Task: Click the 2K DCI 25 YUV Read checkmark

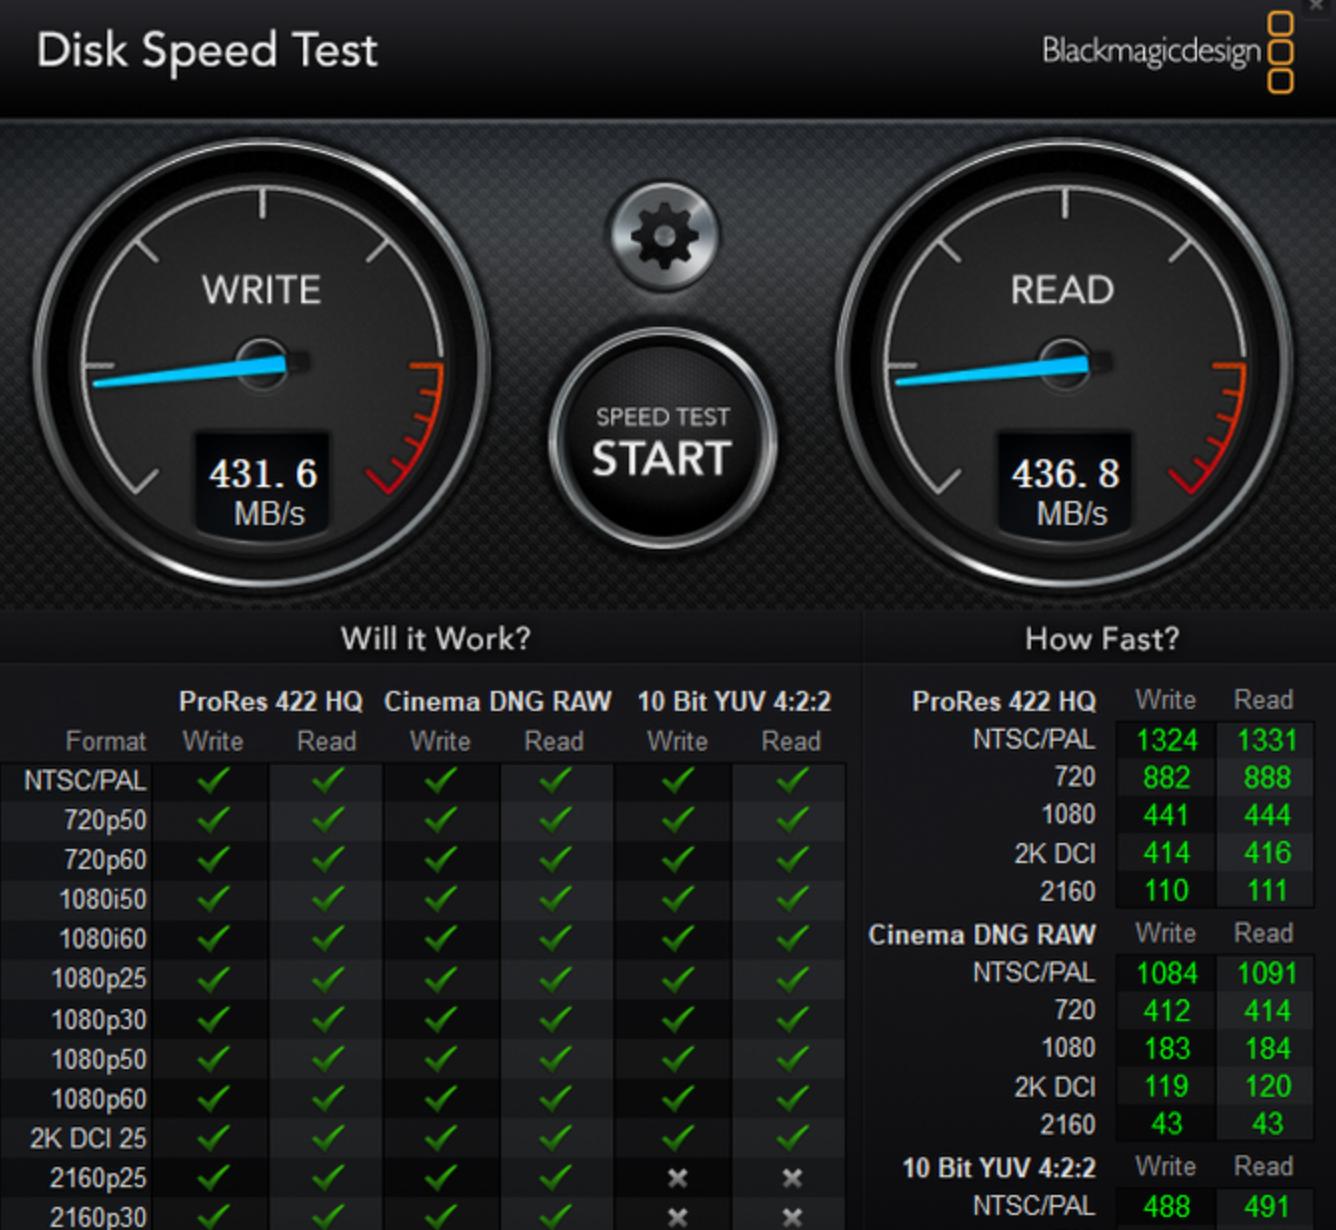Action: [792, 1138]
